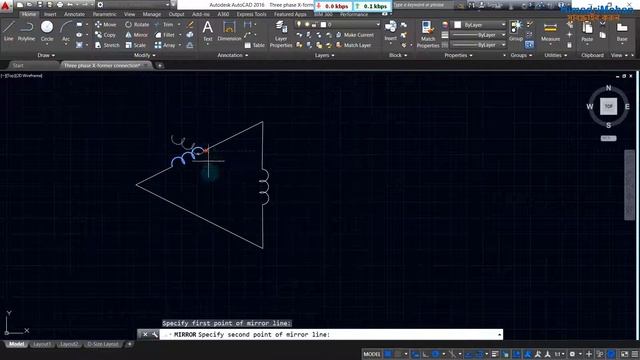The image size is (640, 360).
Task: Select the Polyline tool
Action: click(x=26, y=31)
